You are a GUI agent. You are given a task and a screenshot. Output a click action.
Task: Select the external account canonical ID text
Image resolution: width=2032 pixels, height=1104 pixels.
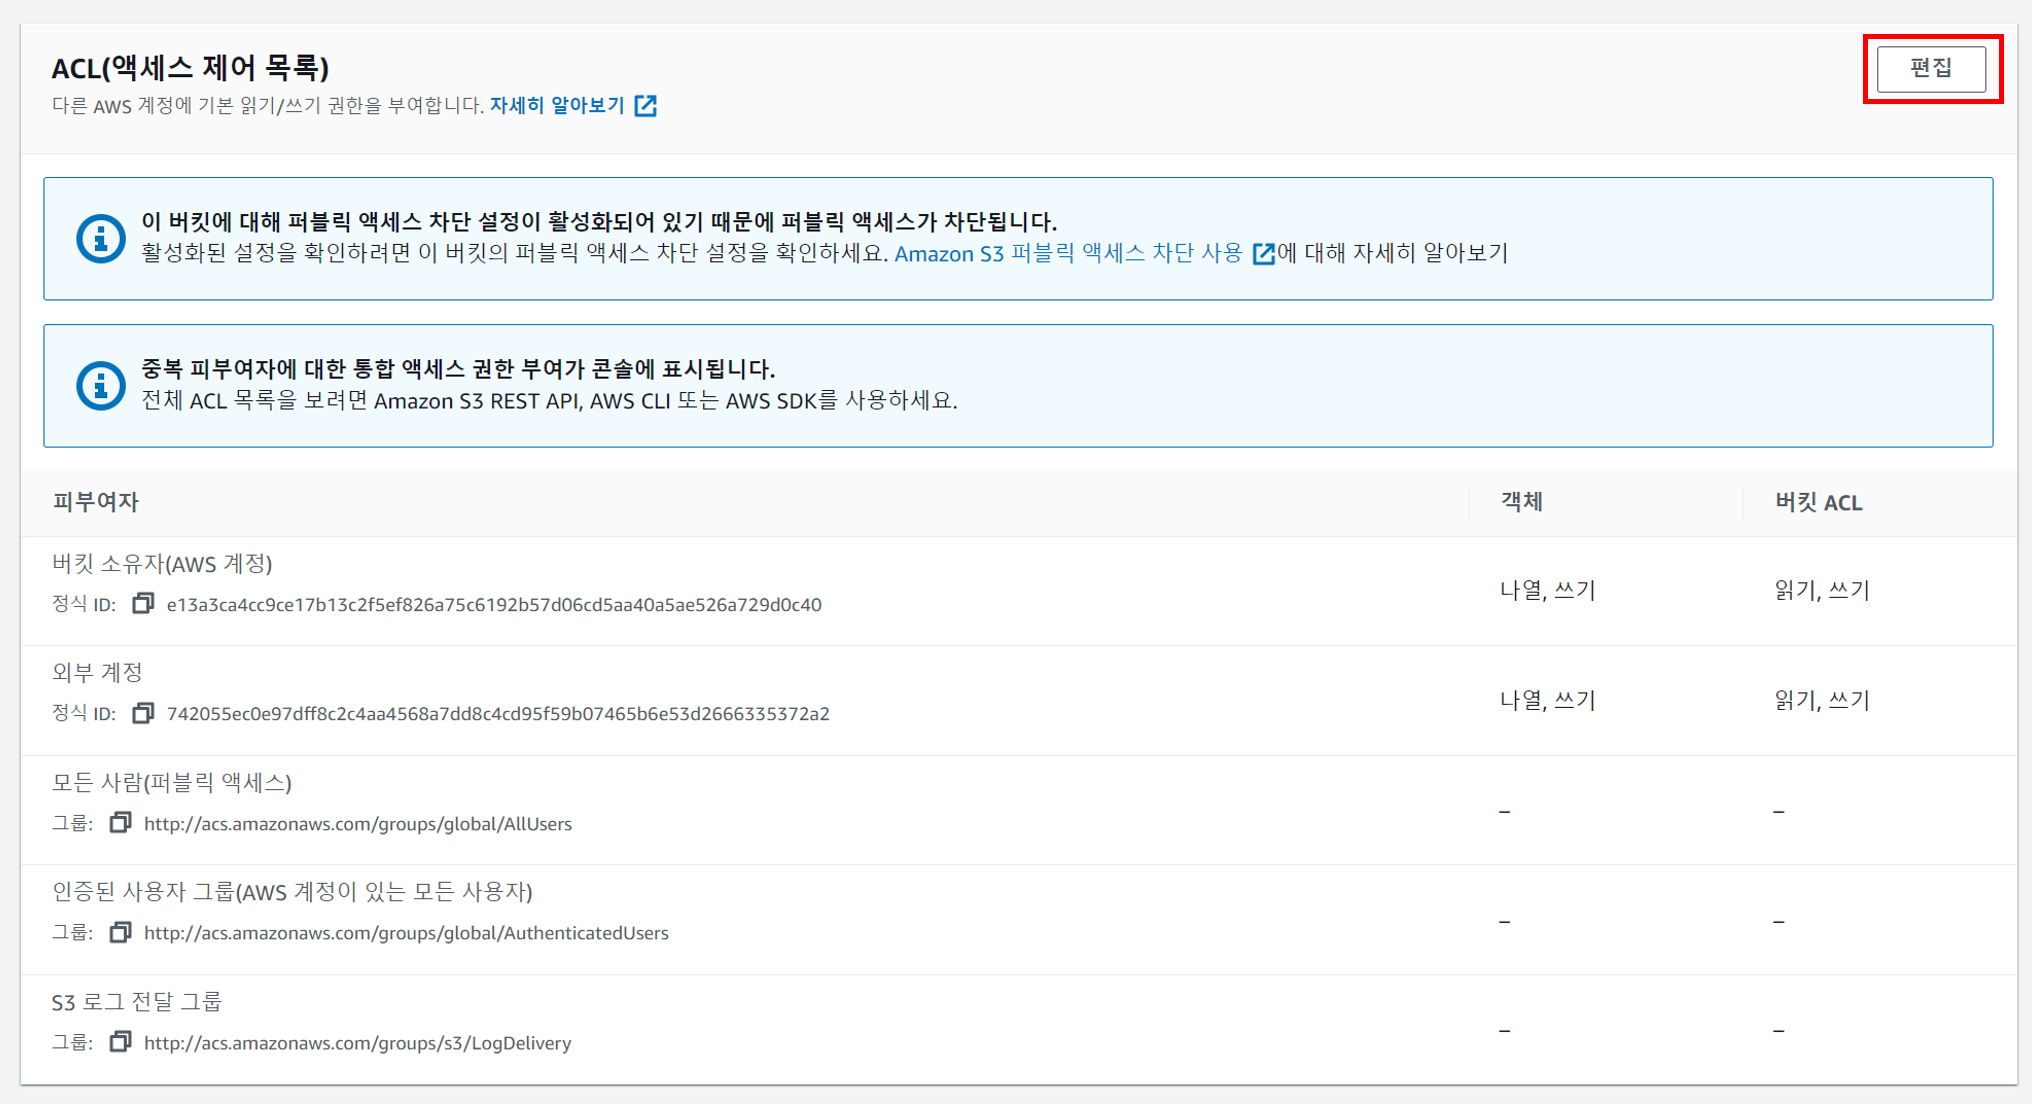pos(498,714)
